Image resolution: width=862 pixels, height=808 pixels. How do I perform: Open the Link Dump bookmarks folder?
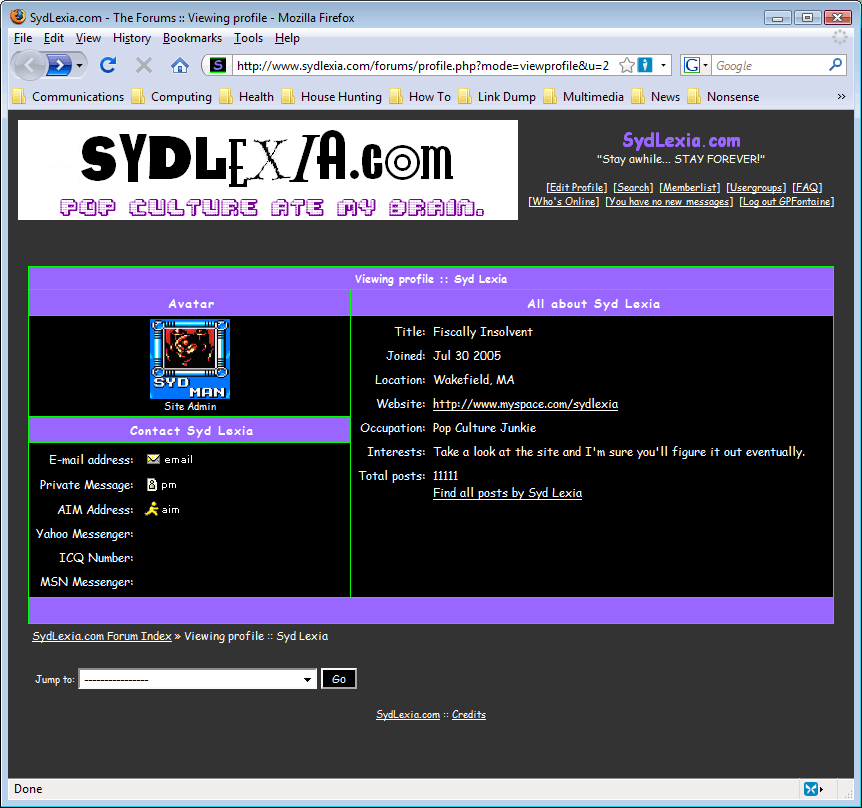[x=498, y=97]
